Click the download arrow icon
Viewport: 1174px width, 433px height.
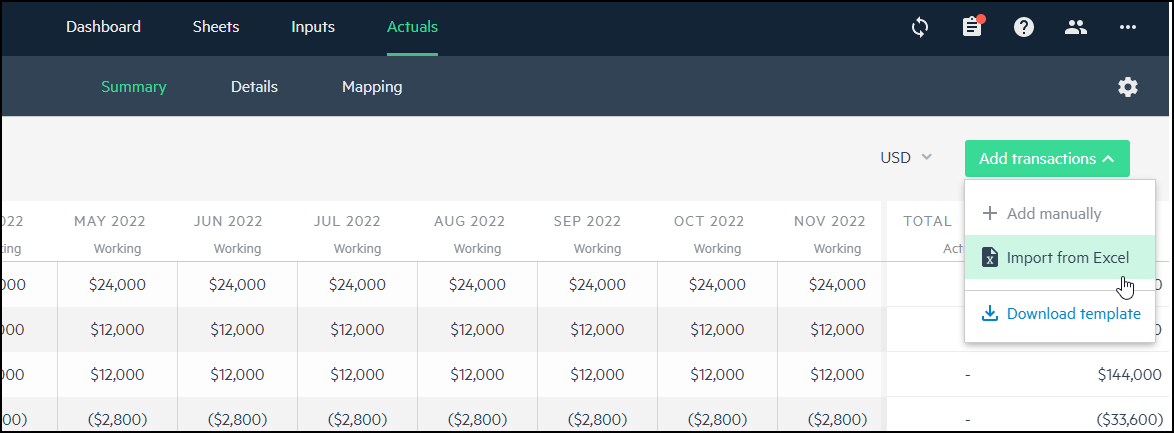[990, 313]
